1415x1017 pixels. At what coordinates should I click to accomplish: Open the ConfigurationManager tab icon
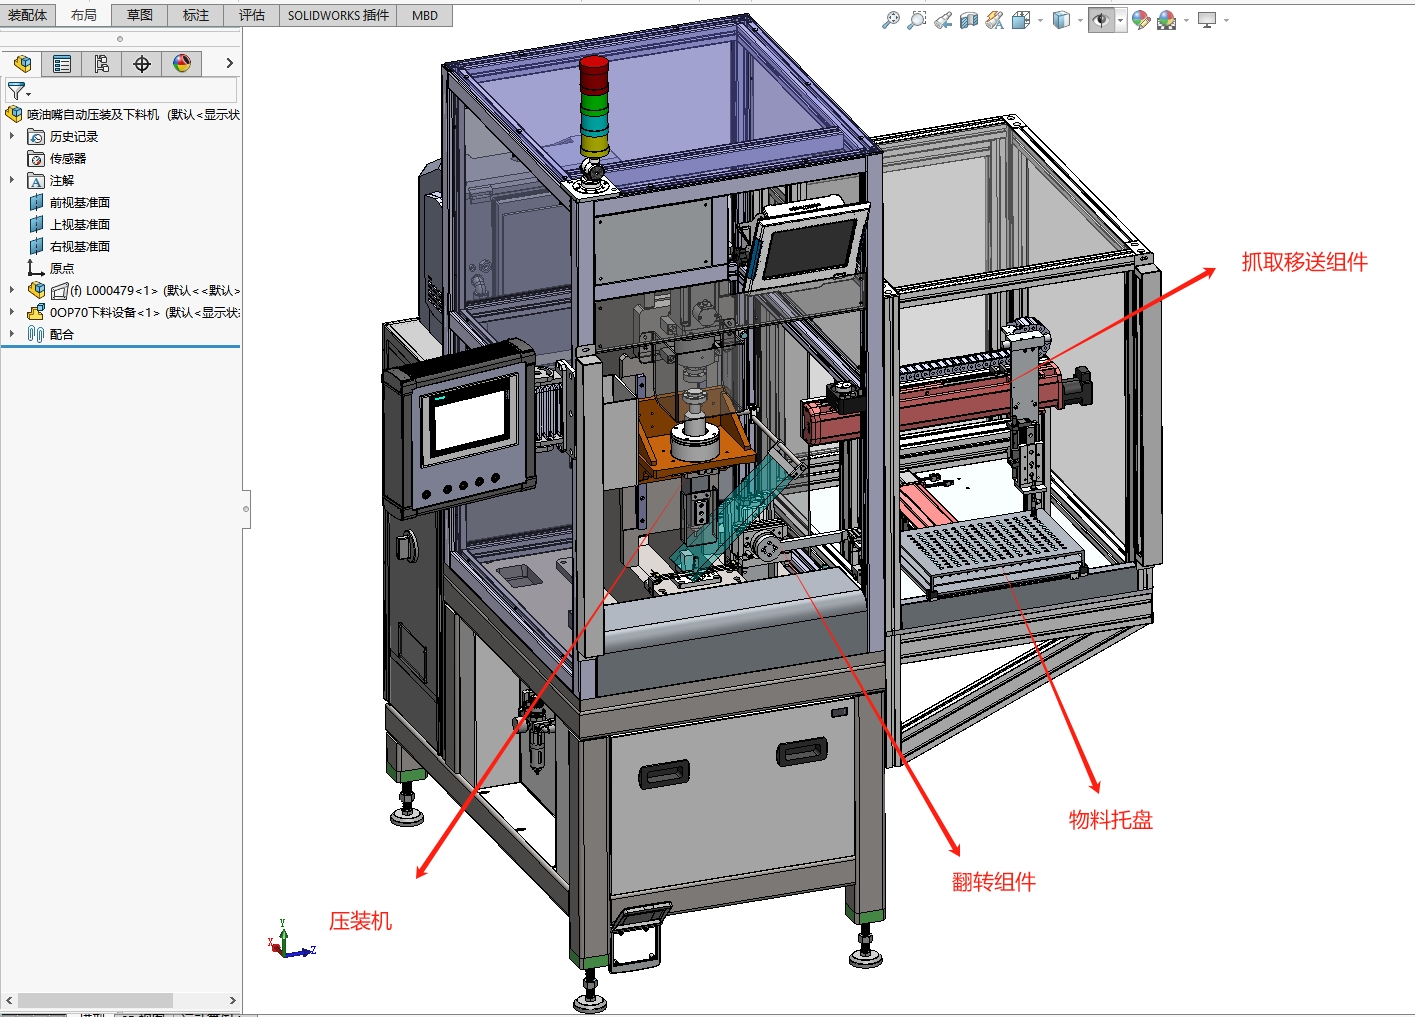(102, 64)
